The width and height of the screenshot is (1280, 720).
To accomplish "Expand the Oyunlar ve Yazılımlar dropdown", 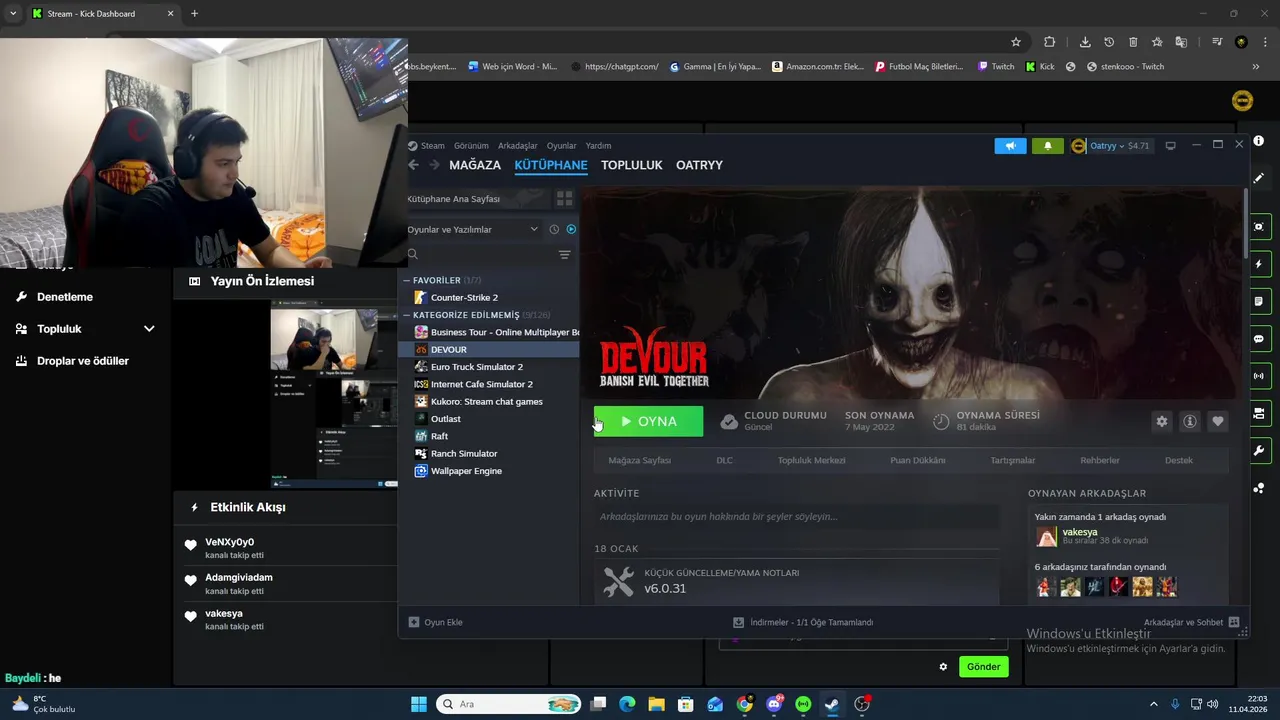I will click(474, 229).
